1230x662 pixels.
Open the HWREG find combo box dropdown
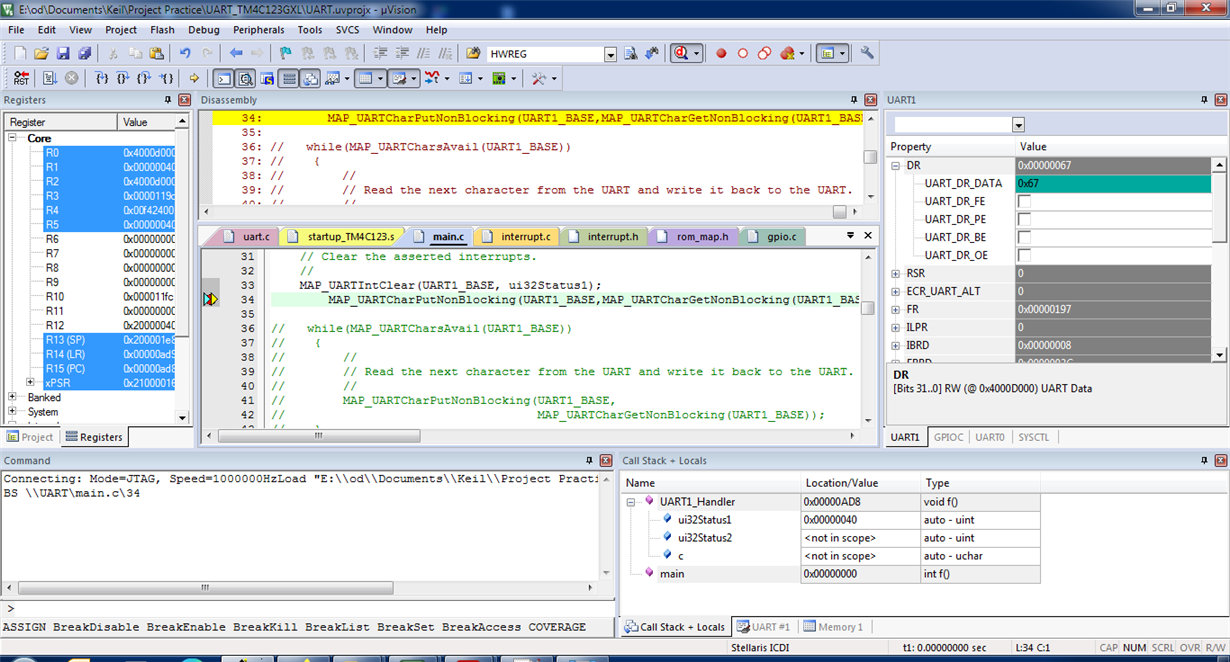pyautogui.click(x=610, y=54)
